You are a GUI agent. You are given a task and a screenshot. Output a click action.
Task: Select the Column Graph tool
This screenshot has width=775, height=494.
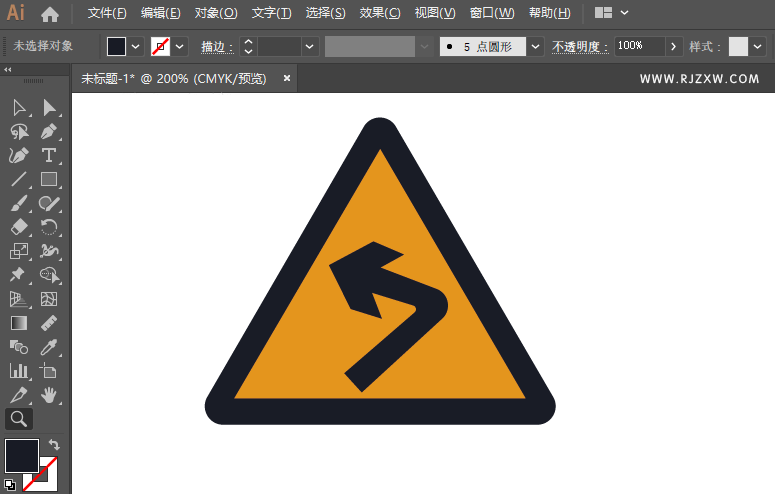point(19,371)
